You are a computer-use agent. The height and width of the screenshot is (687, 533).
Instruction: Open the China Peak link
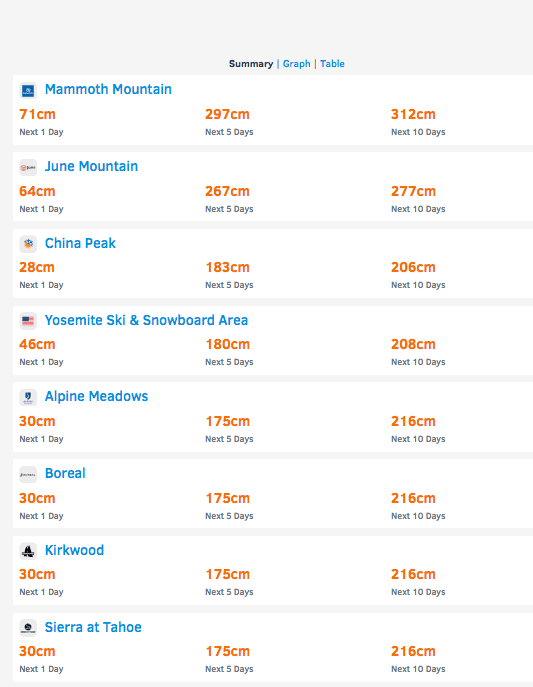pos(80,243)
